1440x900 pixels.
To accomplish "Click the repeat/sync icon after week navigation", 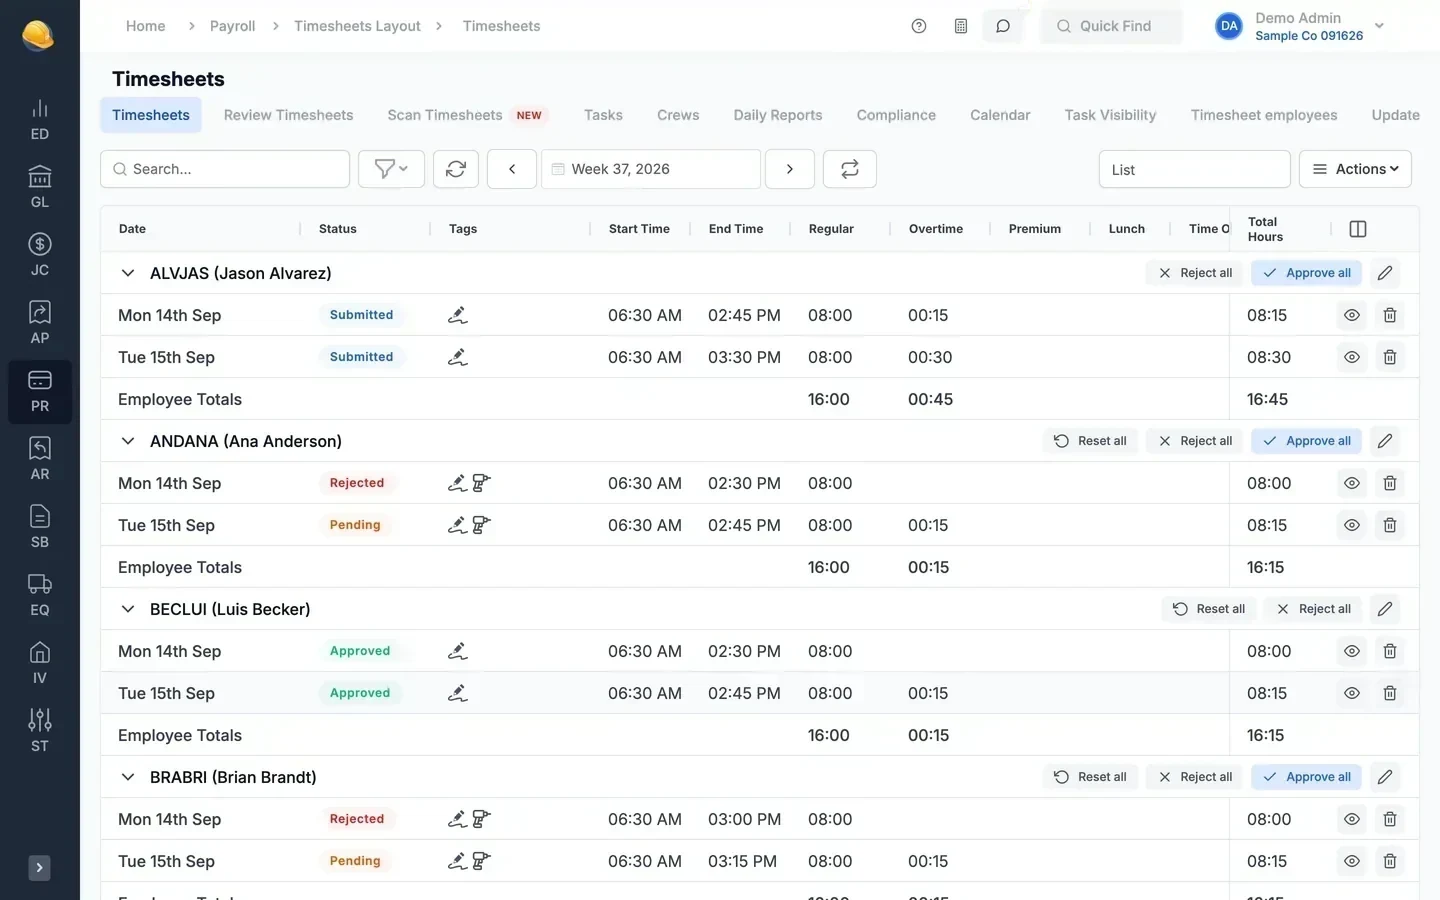I will coord(850,169).
